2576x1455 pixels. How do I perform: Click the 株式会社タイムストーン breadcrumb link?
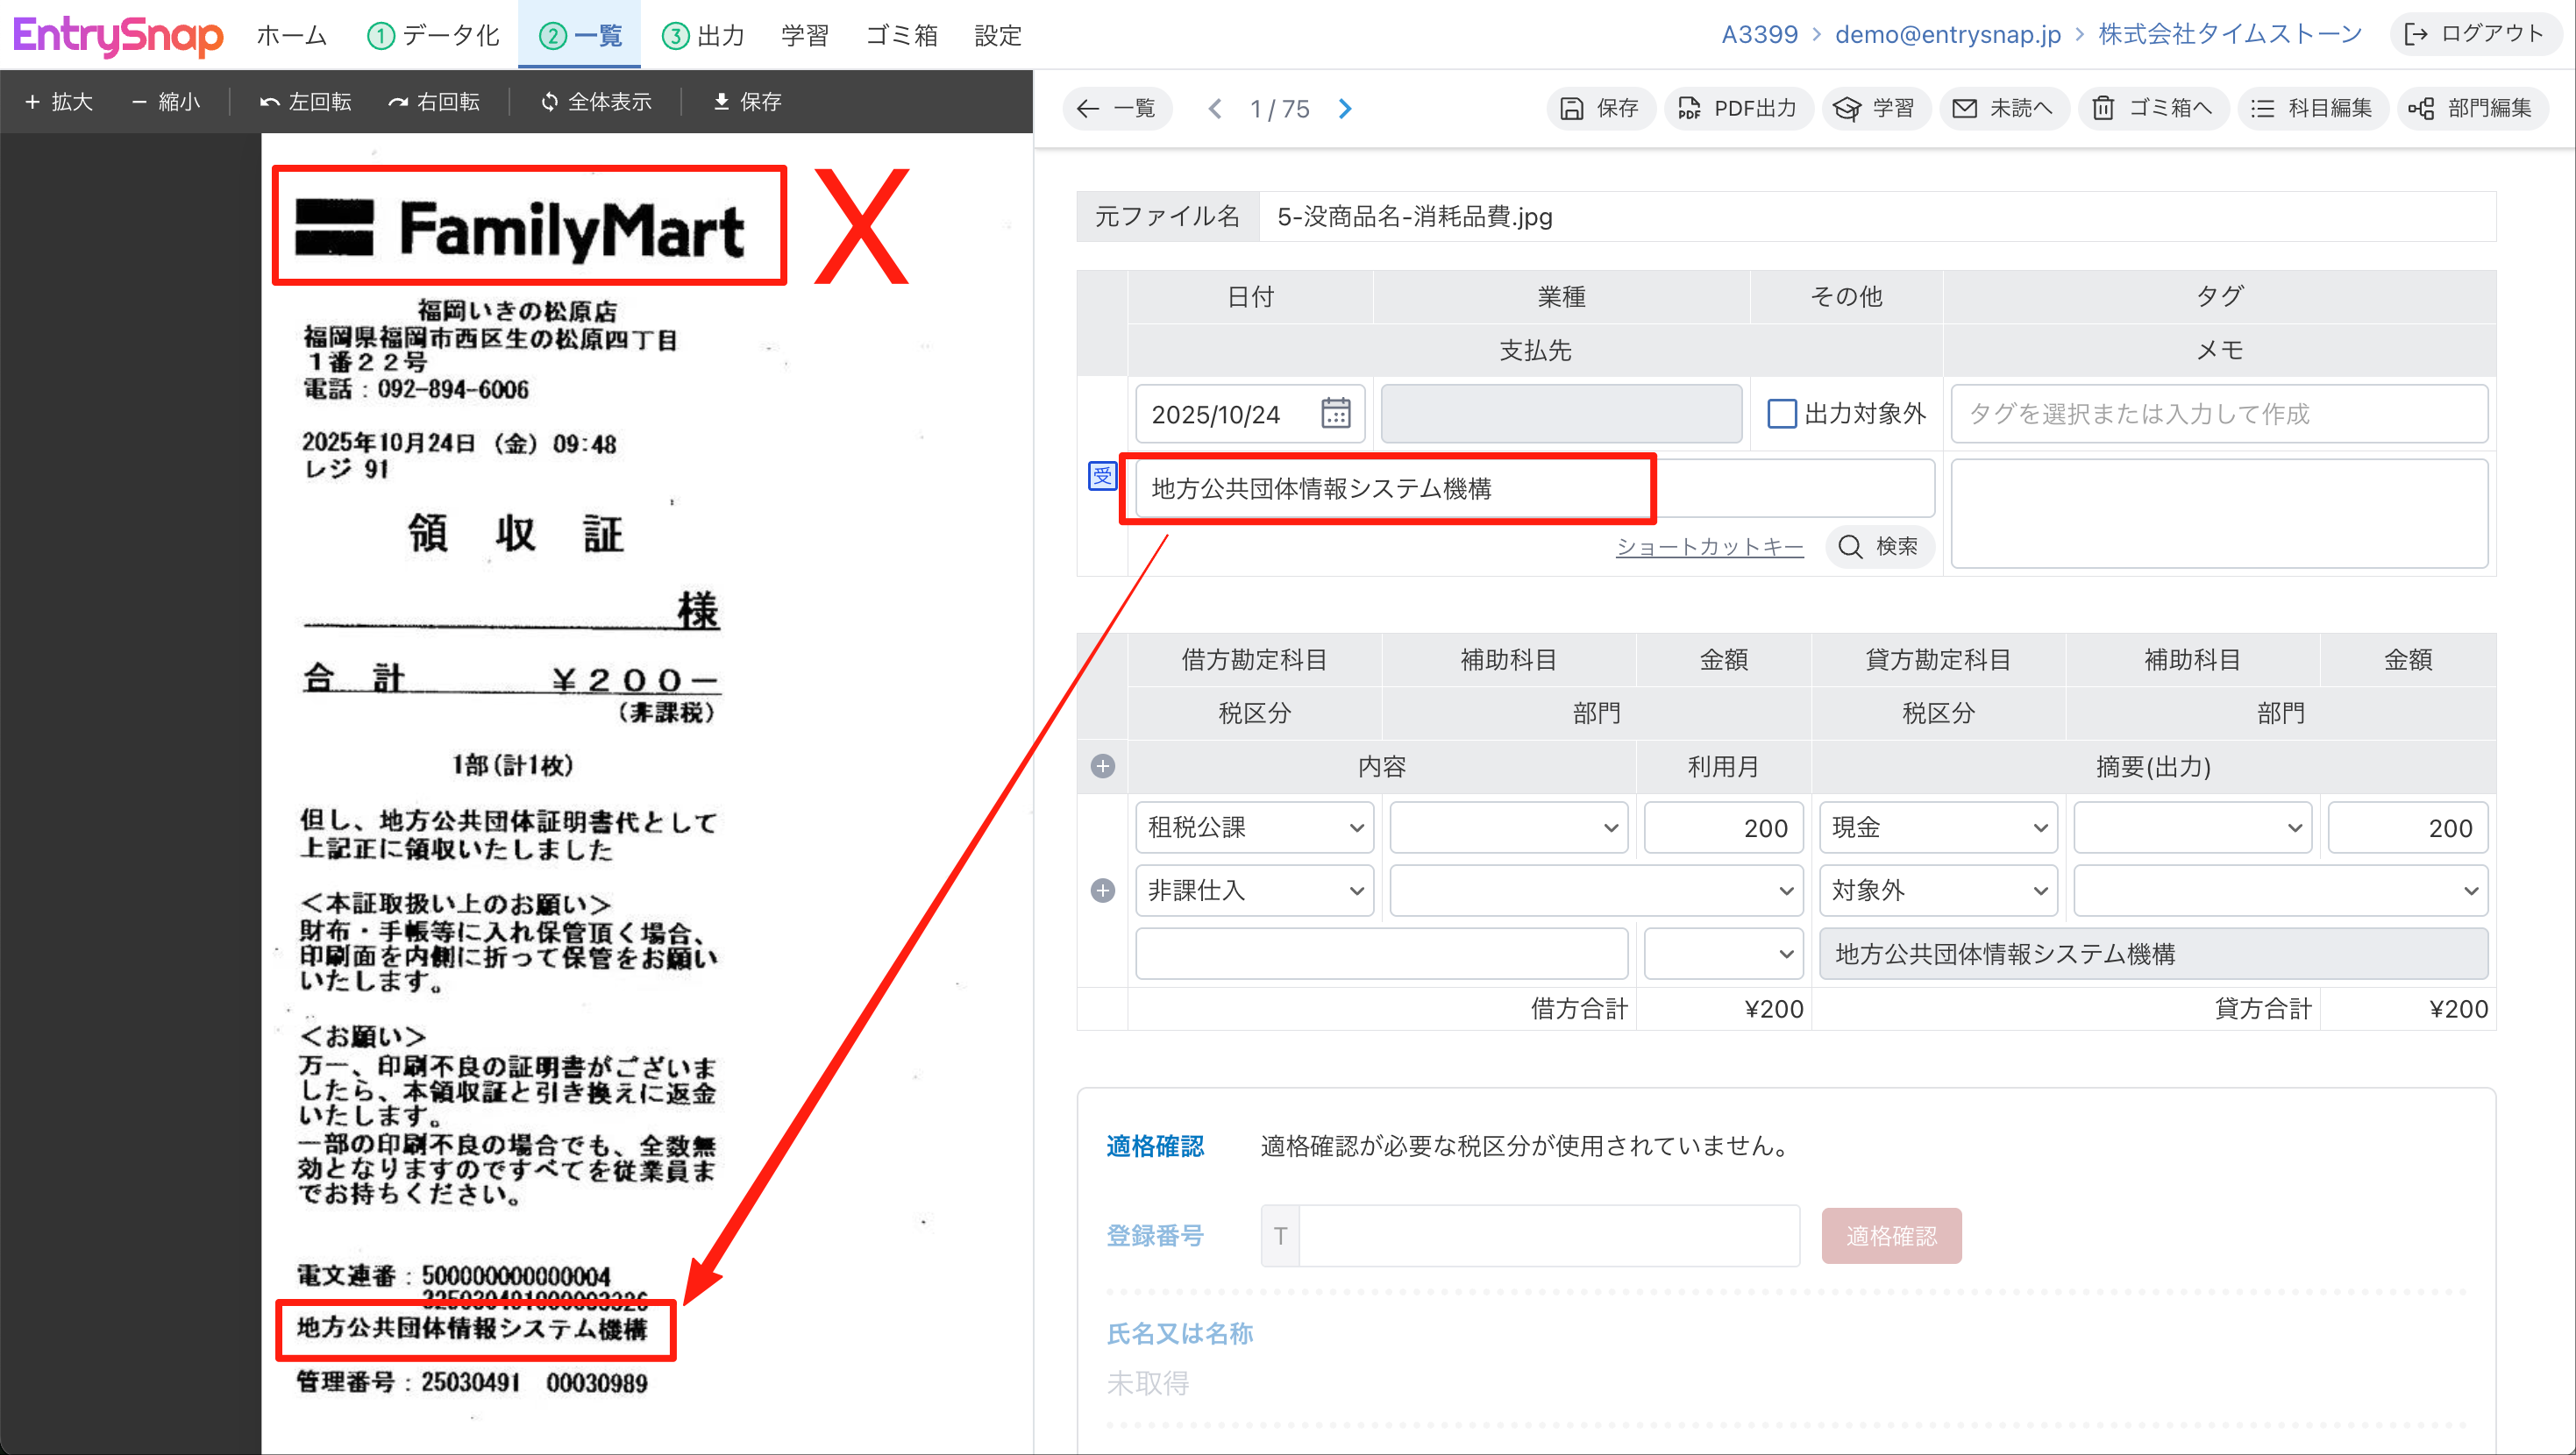point(2230,34)
